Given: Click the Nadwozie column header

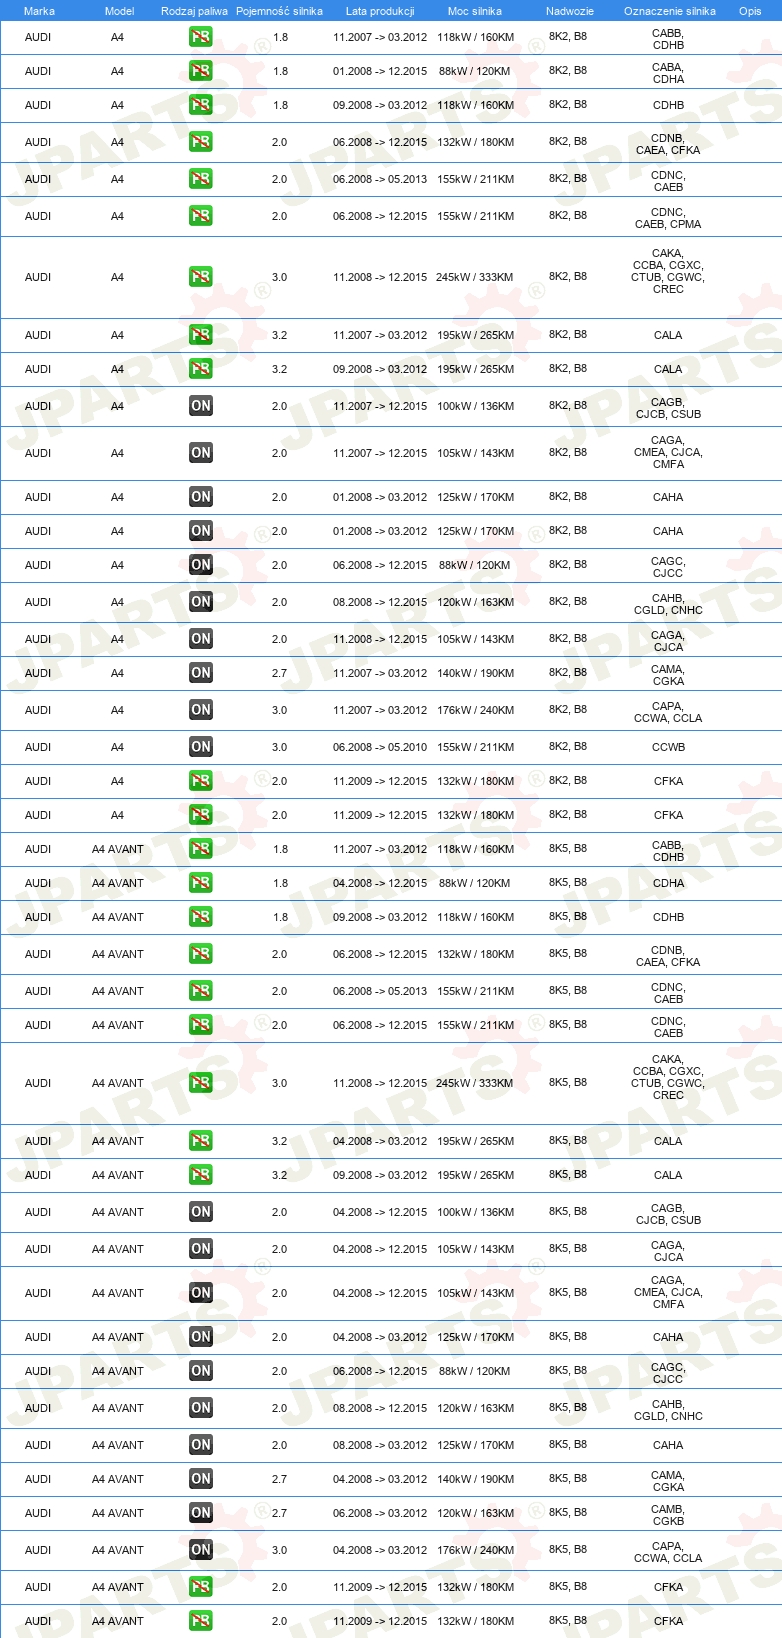Looking at the screenshot, I should (x=570, y=11).
